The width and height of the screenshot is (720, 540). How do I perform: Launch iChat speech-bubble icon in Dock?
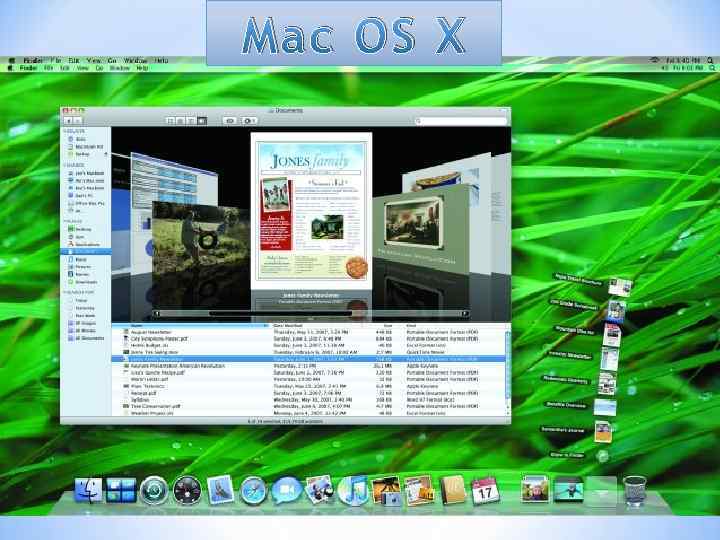tap(286, 490)
